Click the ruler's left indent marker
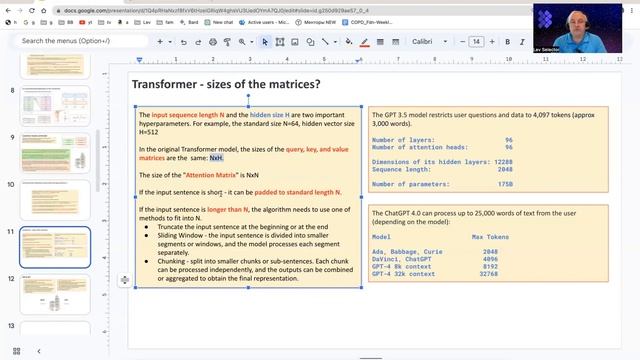The image size is (640, 360). pos(139,60)
